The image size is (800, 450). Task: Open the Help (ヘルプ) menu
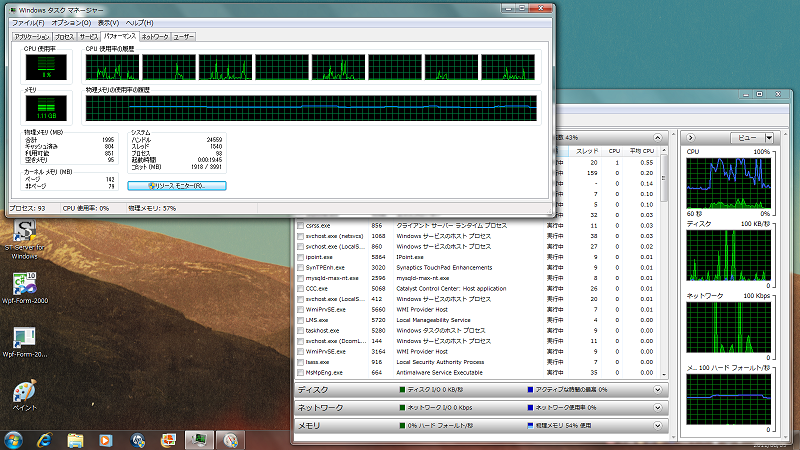(x=139, y=23)
